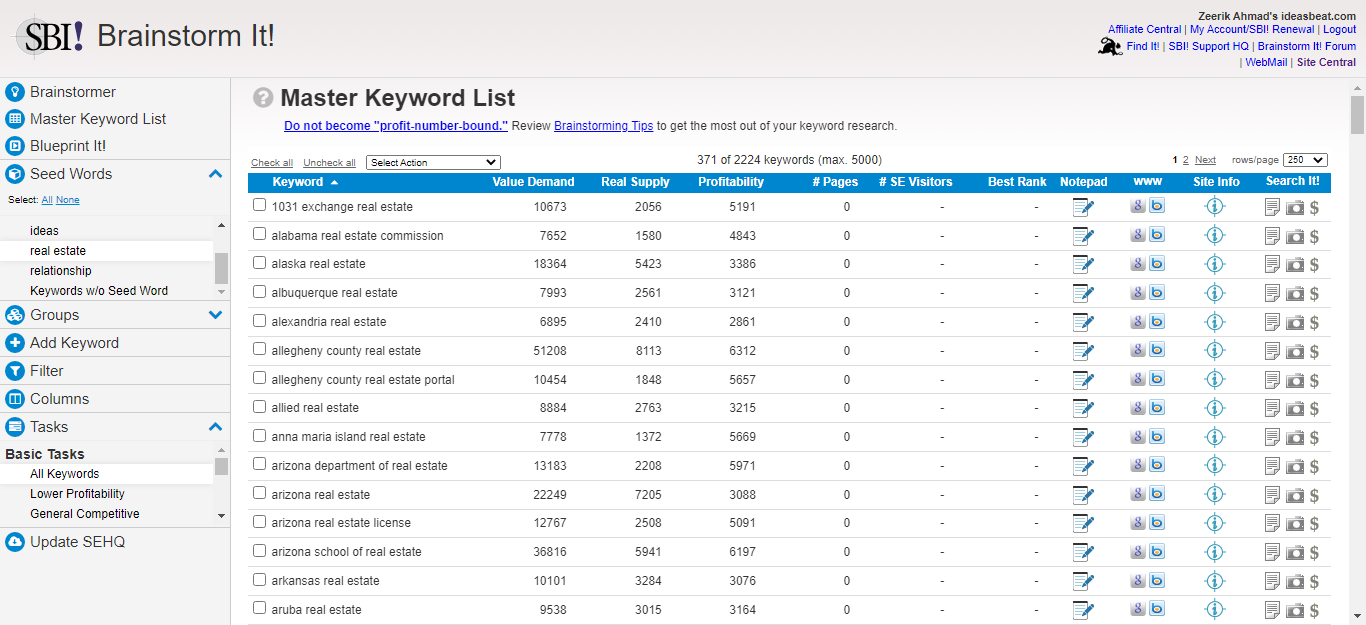Check the aruba real estate checkbox
1366x625 pixels.
(260, 608)
